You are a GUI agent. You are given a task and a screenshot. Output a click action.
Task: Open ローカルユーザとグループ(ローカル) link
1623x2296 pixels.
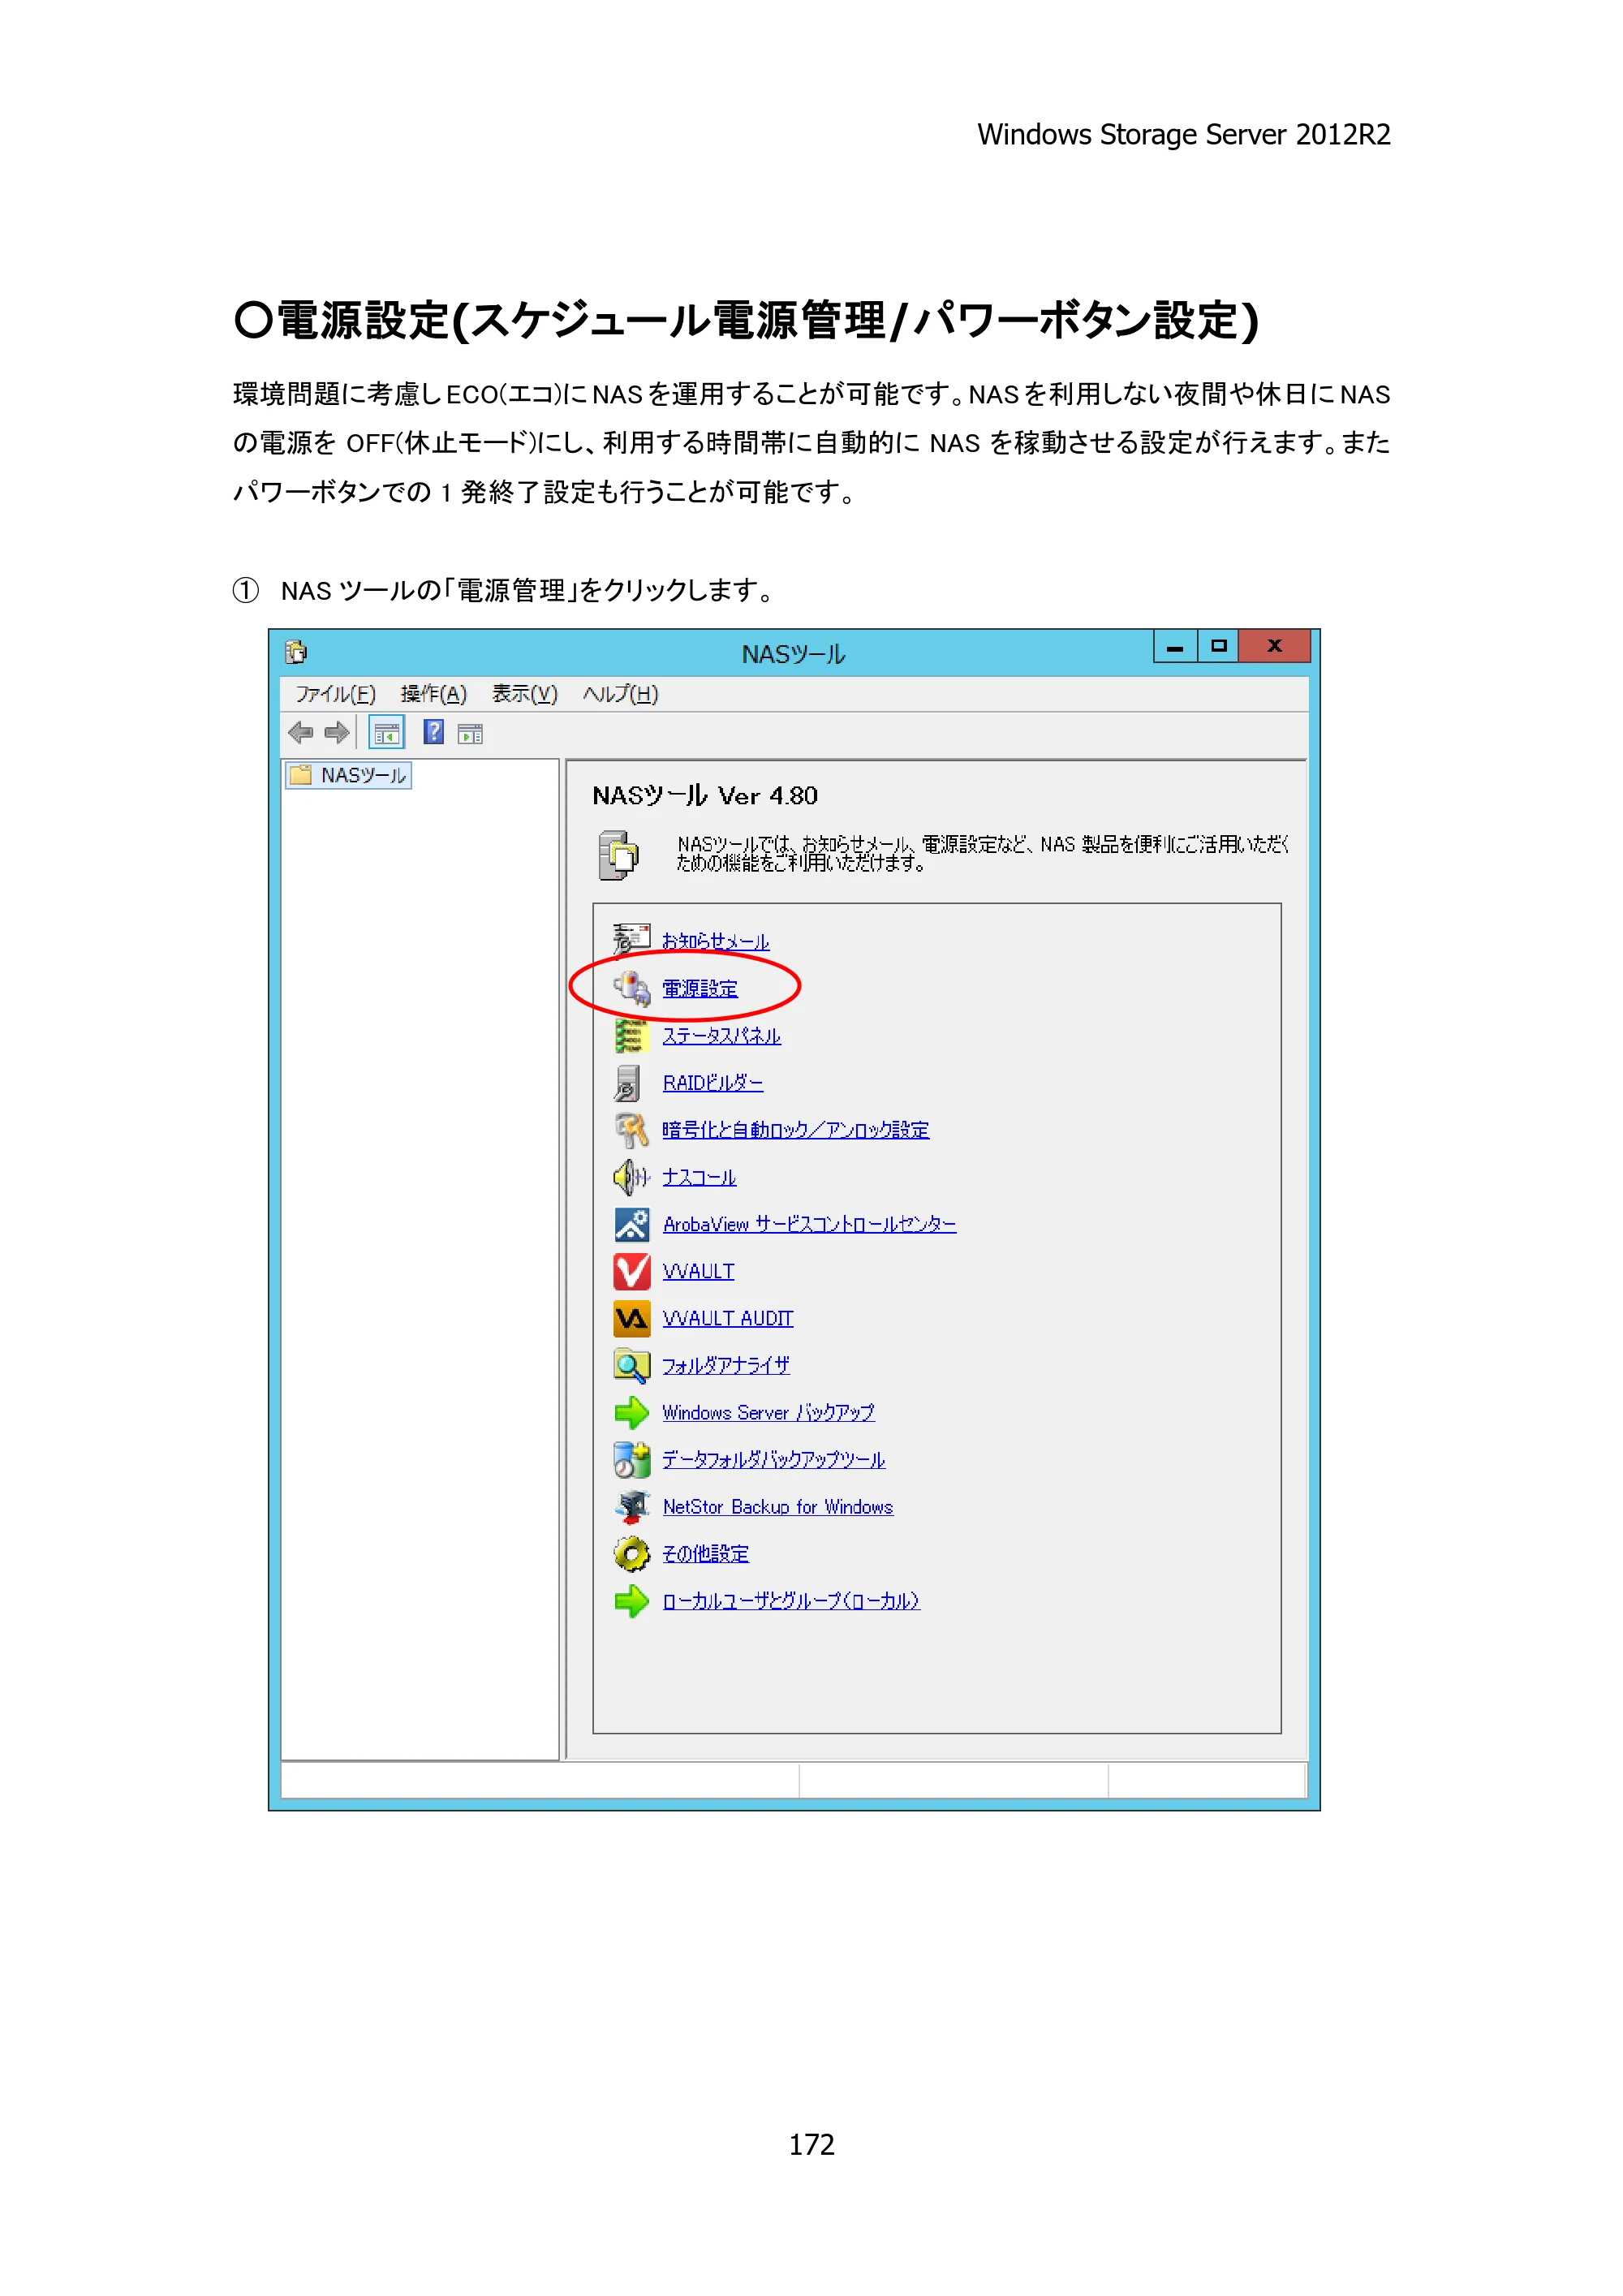tap(790, 1600)
